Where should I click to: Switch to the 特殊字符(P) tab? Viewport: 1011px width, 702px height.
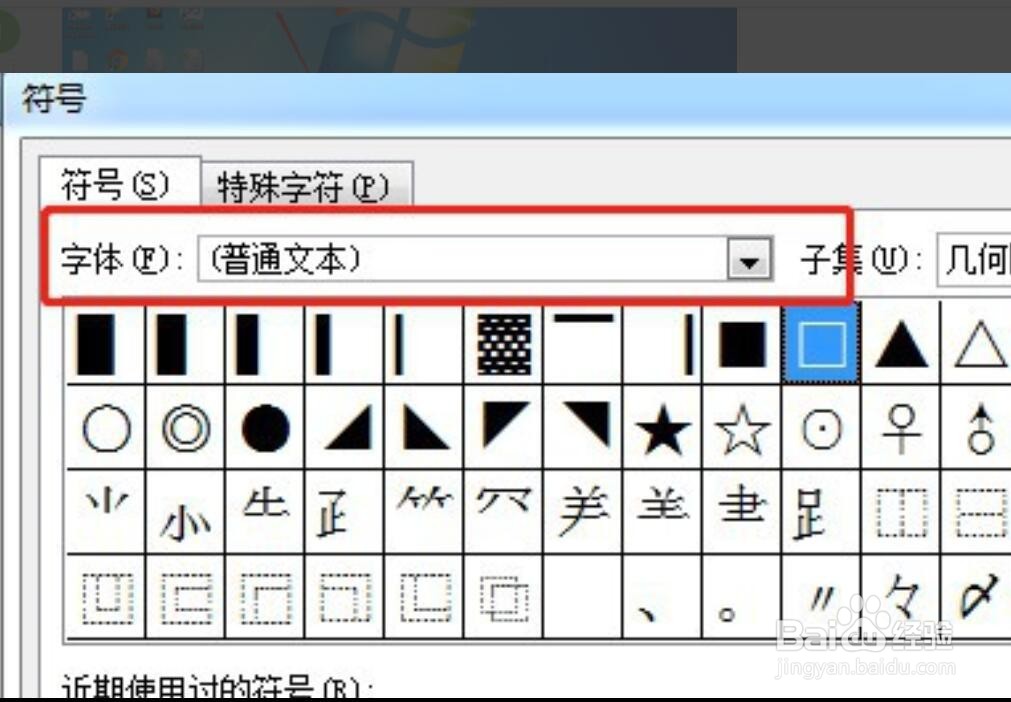[307, 185]
